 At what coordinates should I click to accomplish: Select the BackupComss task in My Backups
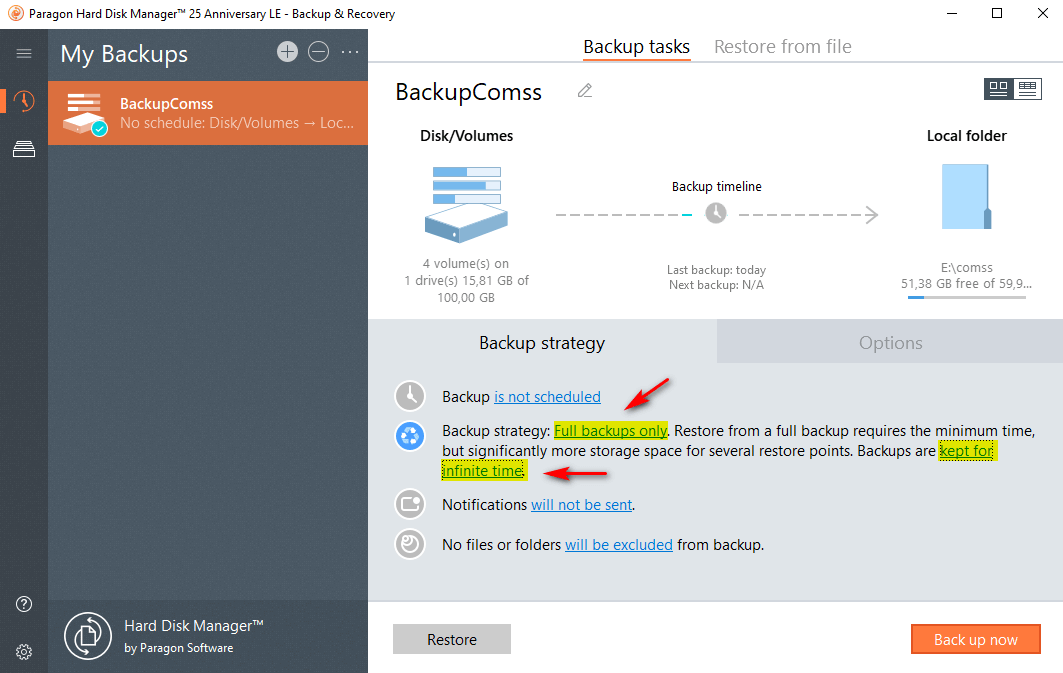tap(208, 113)
